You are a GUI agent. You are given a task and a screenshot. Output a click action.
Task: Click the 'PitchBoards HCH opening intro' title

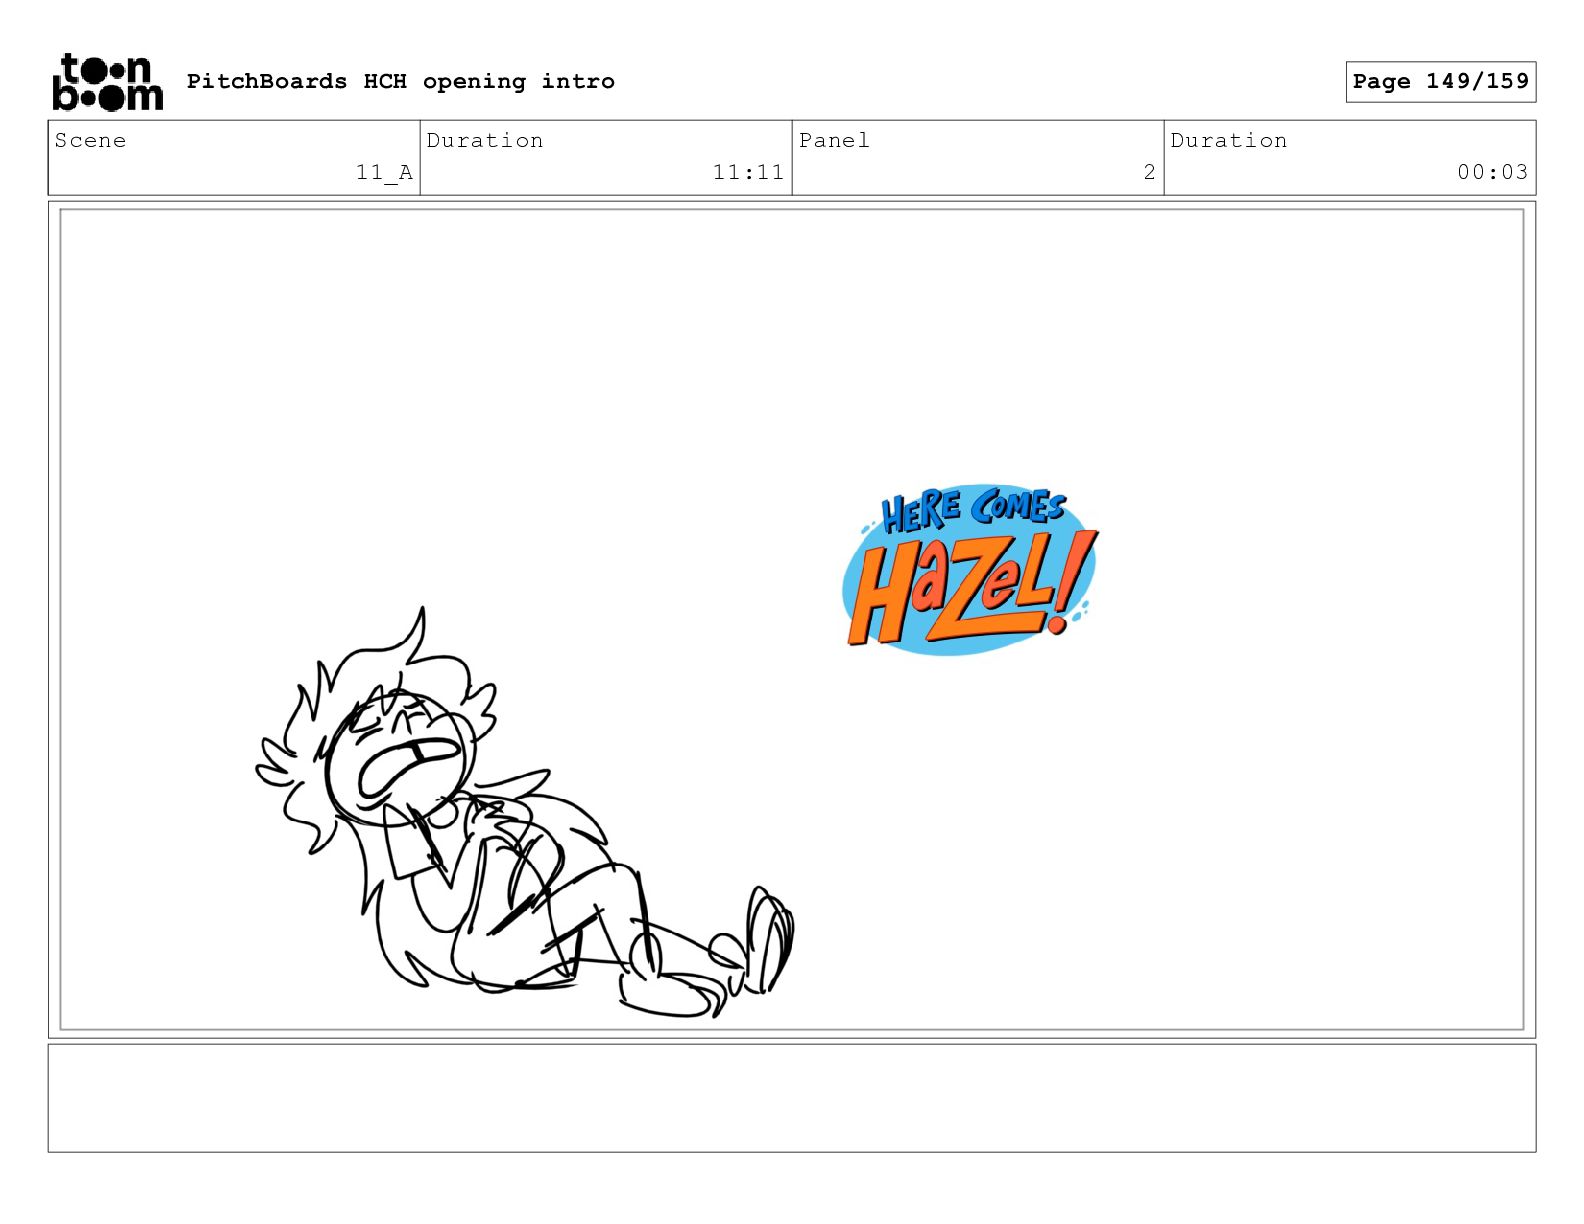[401, 82]
